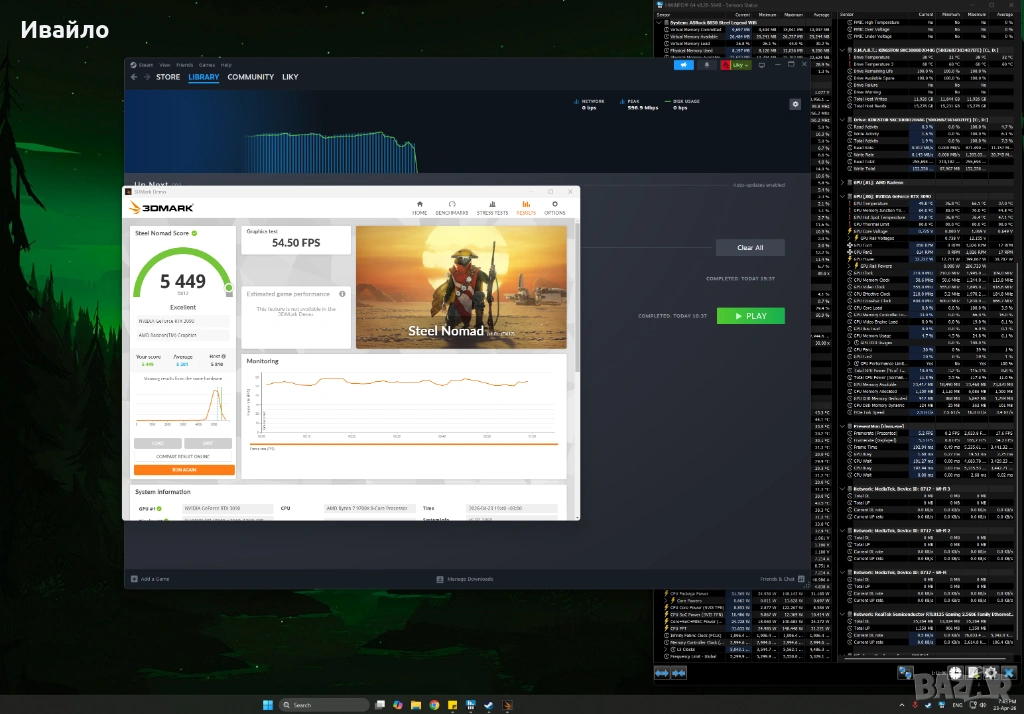
Task: Open Steam notifications bell
Action: point(709,65)
